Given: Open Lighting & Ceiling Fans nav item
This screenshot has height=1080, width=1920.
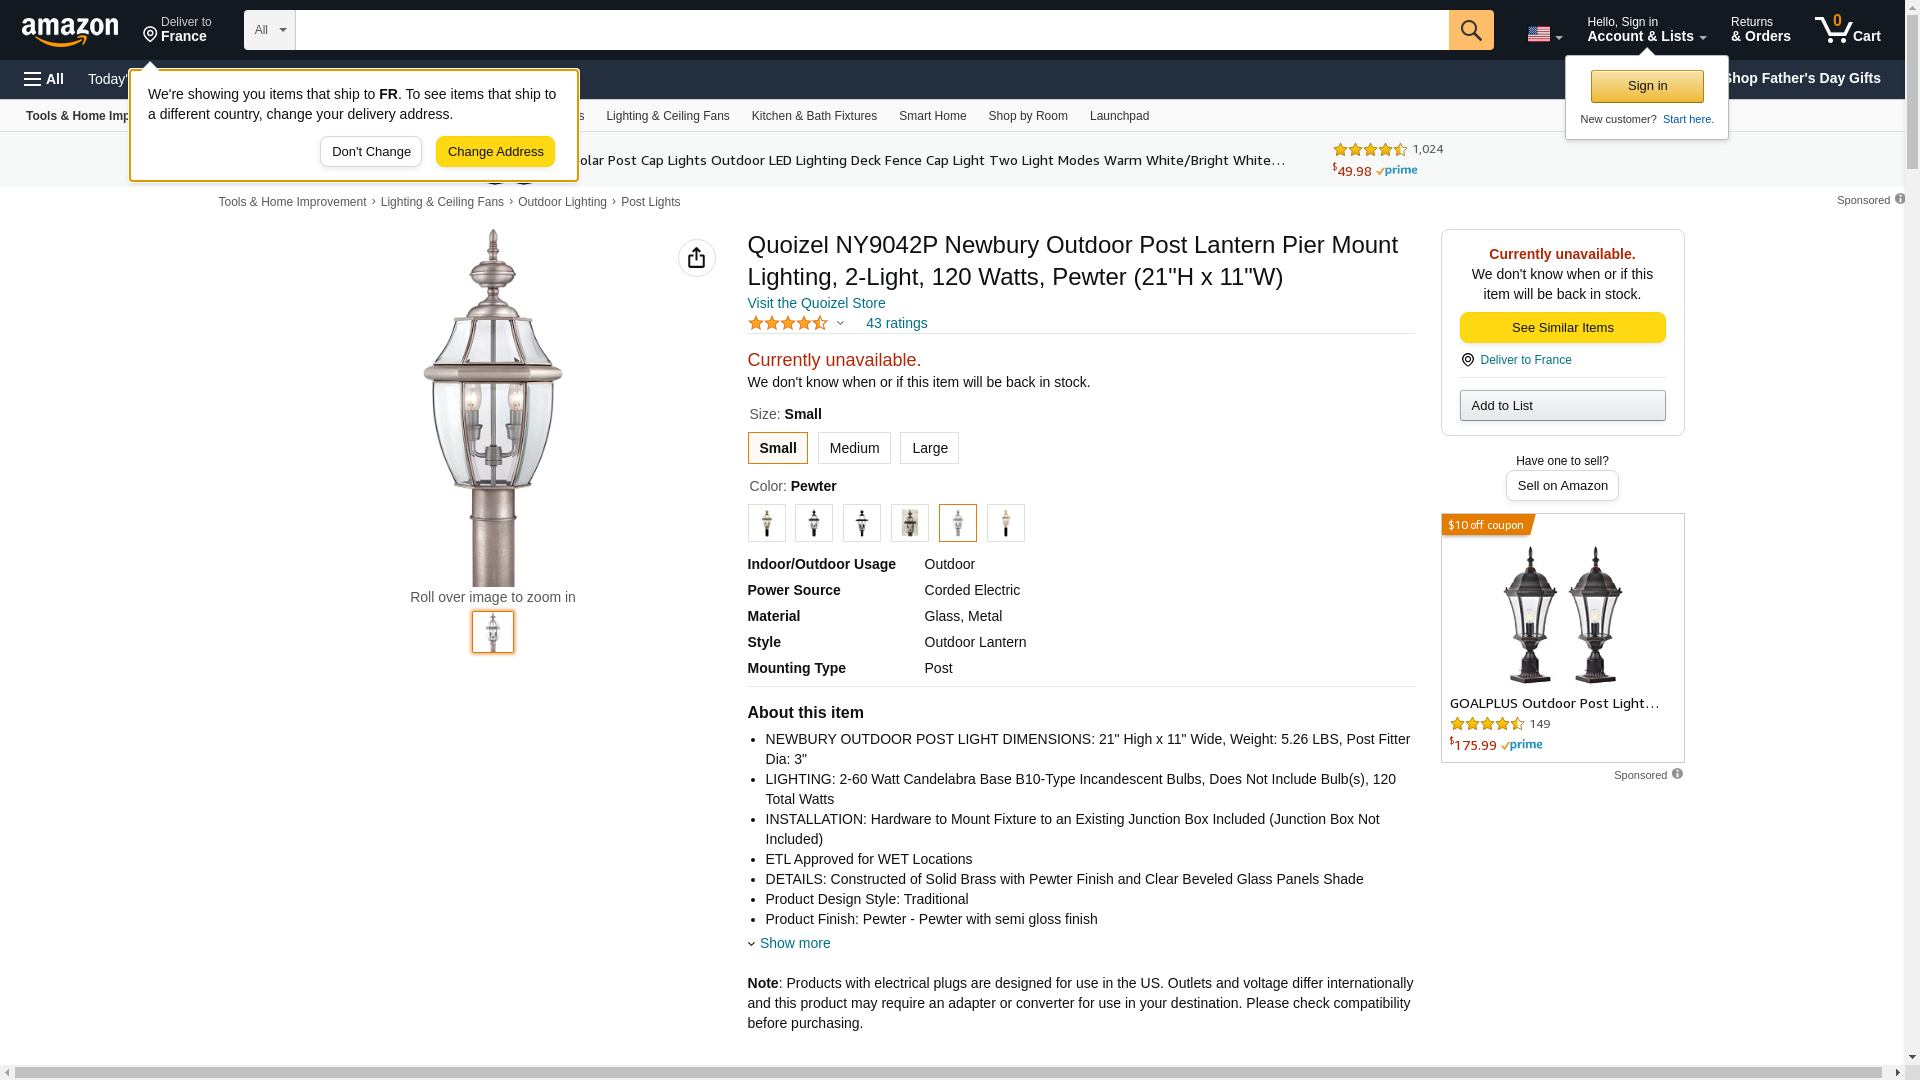Looking at the screenshot, I should pyautogui.click(x=668, y=116).
